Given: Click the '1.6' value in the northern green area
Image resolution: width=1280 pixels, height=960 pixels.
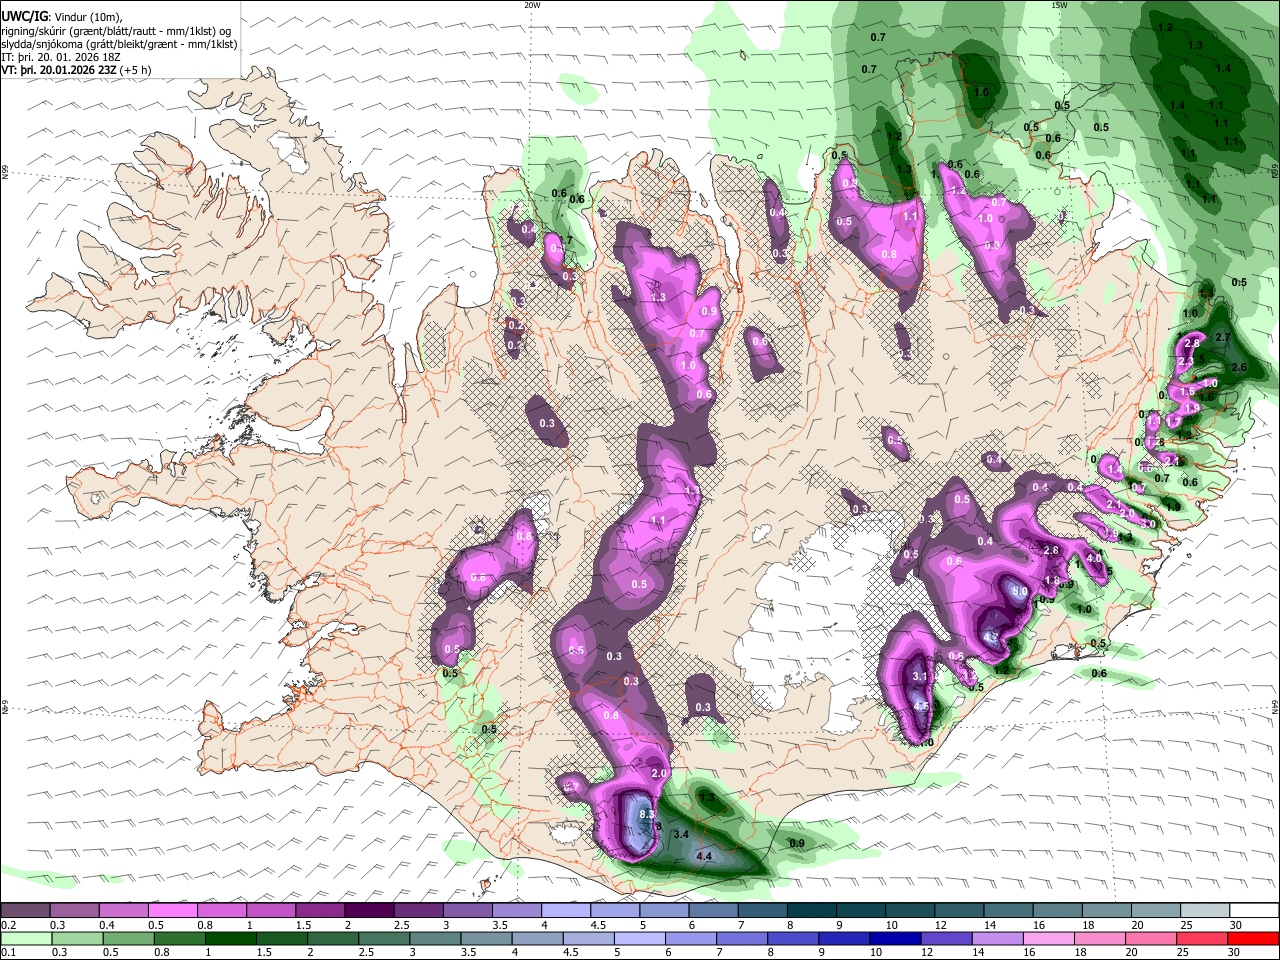Looking at the screenshot, I should click(981, 92).
